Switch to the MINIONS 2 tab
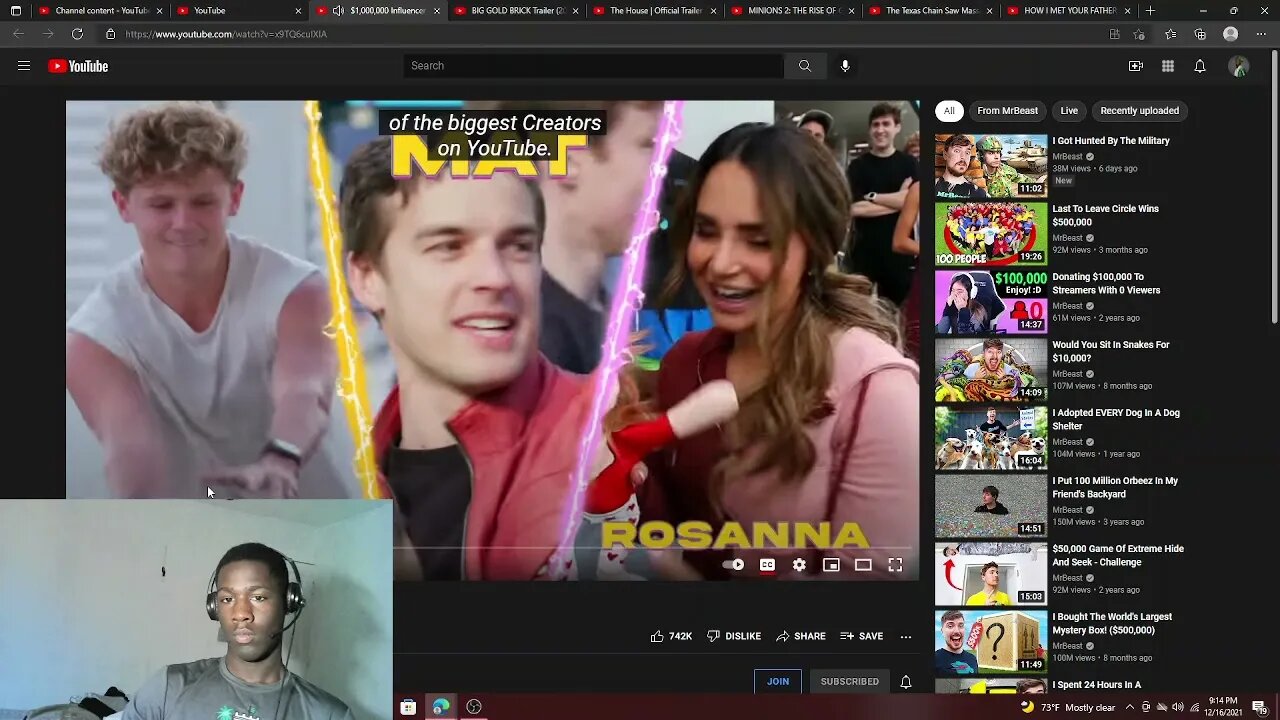This screenshot has width=1280, height=720. (x=794, y=10)
